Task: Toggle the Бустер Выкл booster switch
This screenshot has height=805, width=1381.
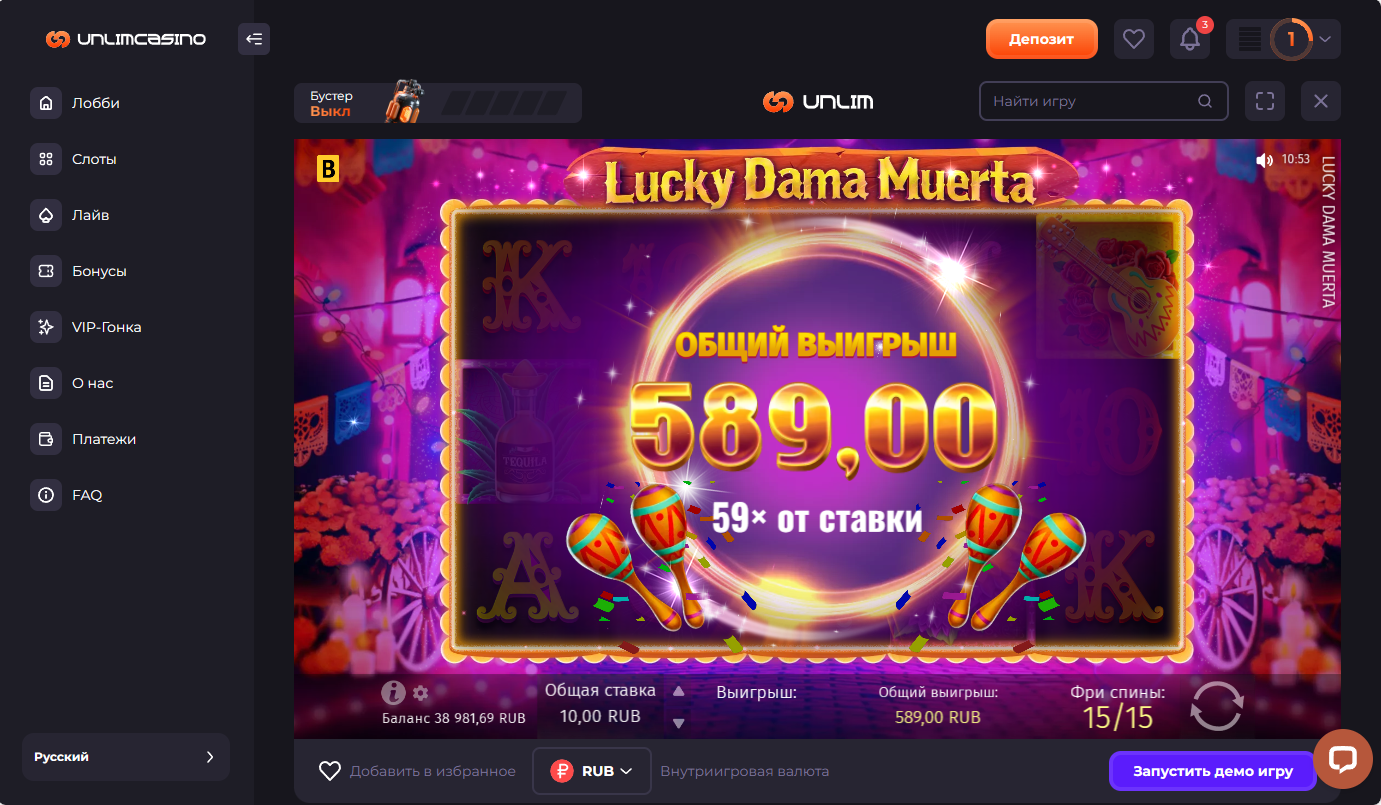Action: click(438, 103)
